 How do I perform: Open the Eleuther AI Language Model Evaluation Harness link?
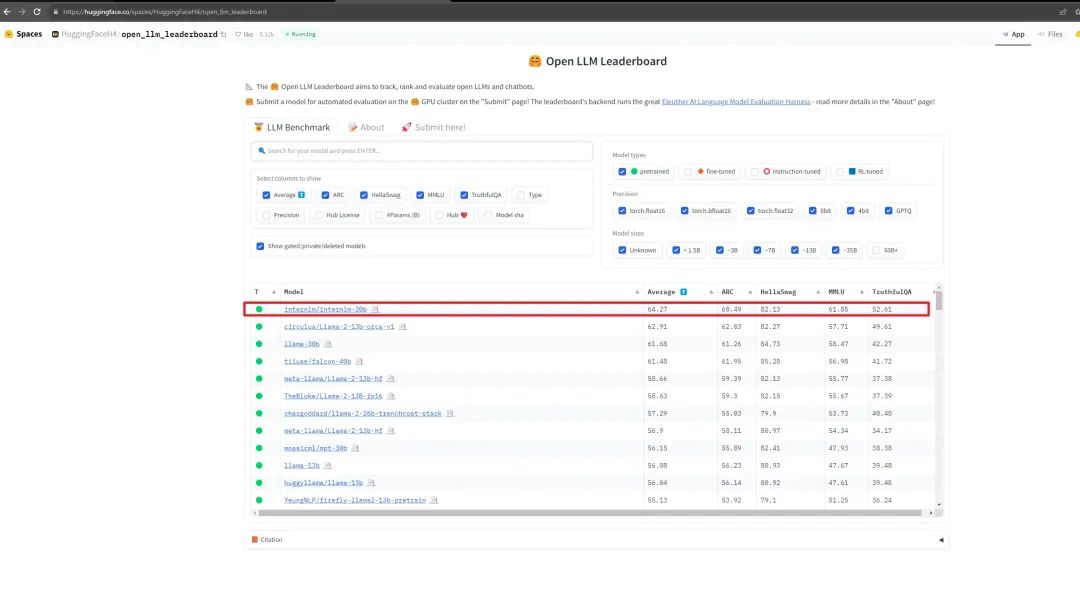point(736,101)
